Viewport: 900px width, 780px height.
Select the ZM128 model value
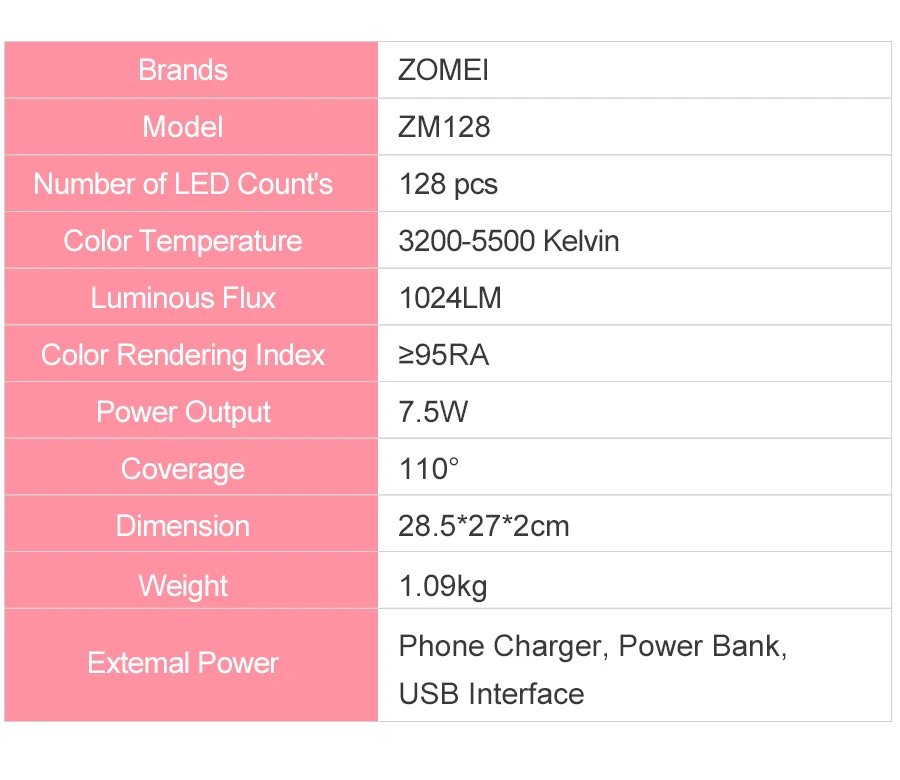point(444,127)
